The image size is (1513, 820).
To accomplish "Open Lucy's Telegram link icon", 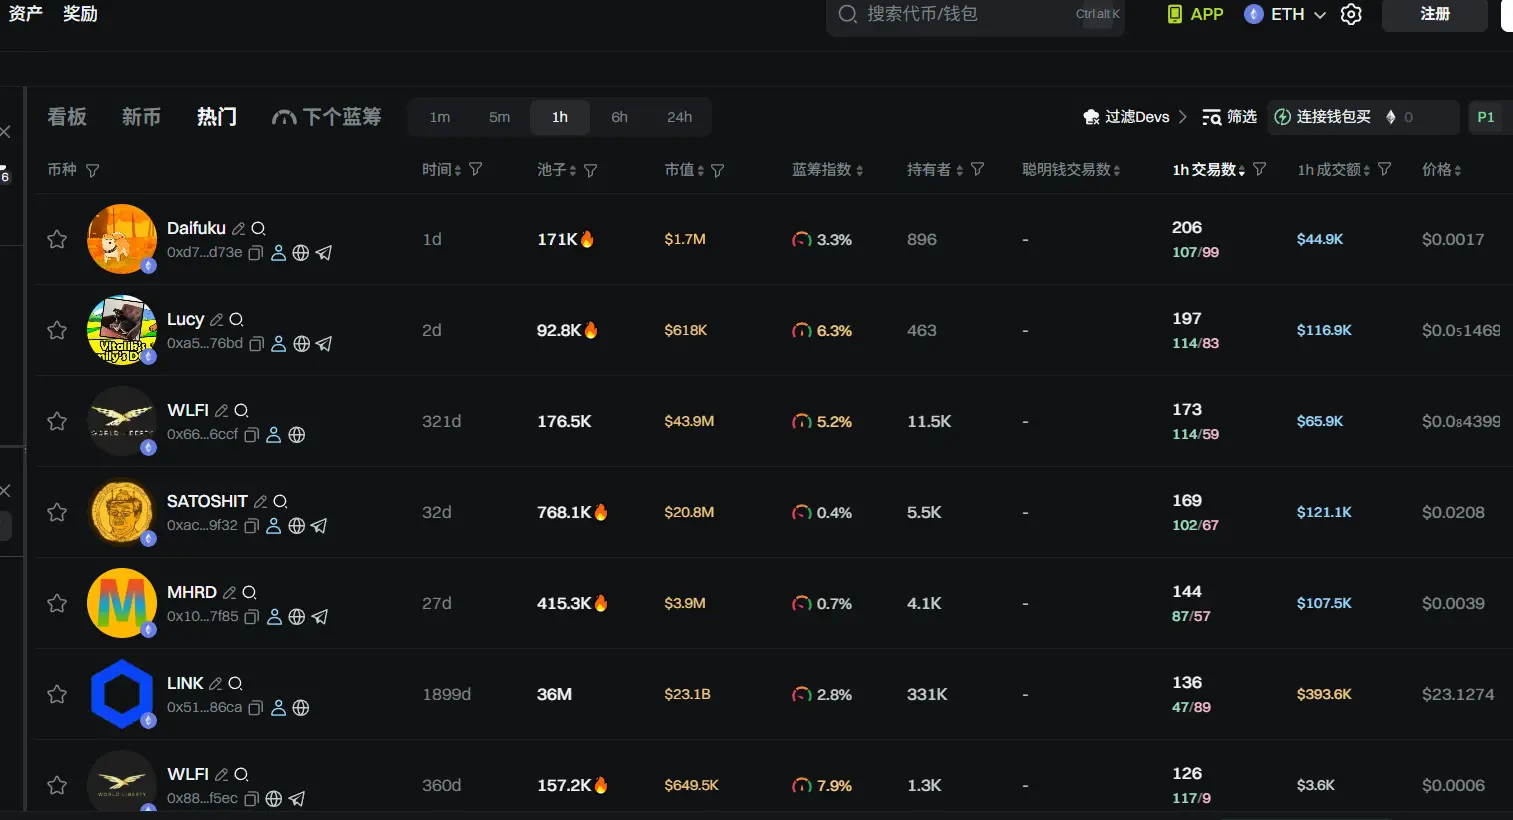I will [x=324, y=344].
